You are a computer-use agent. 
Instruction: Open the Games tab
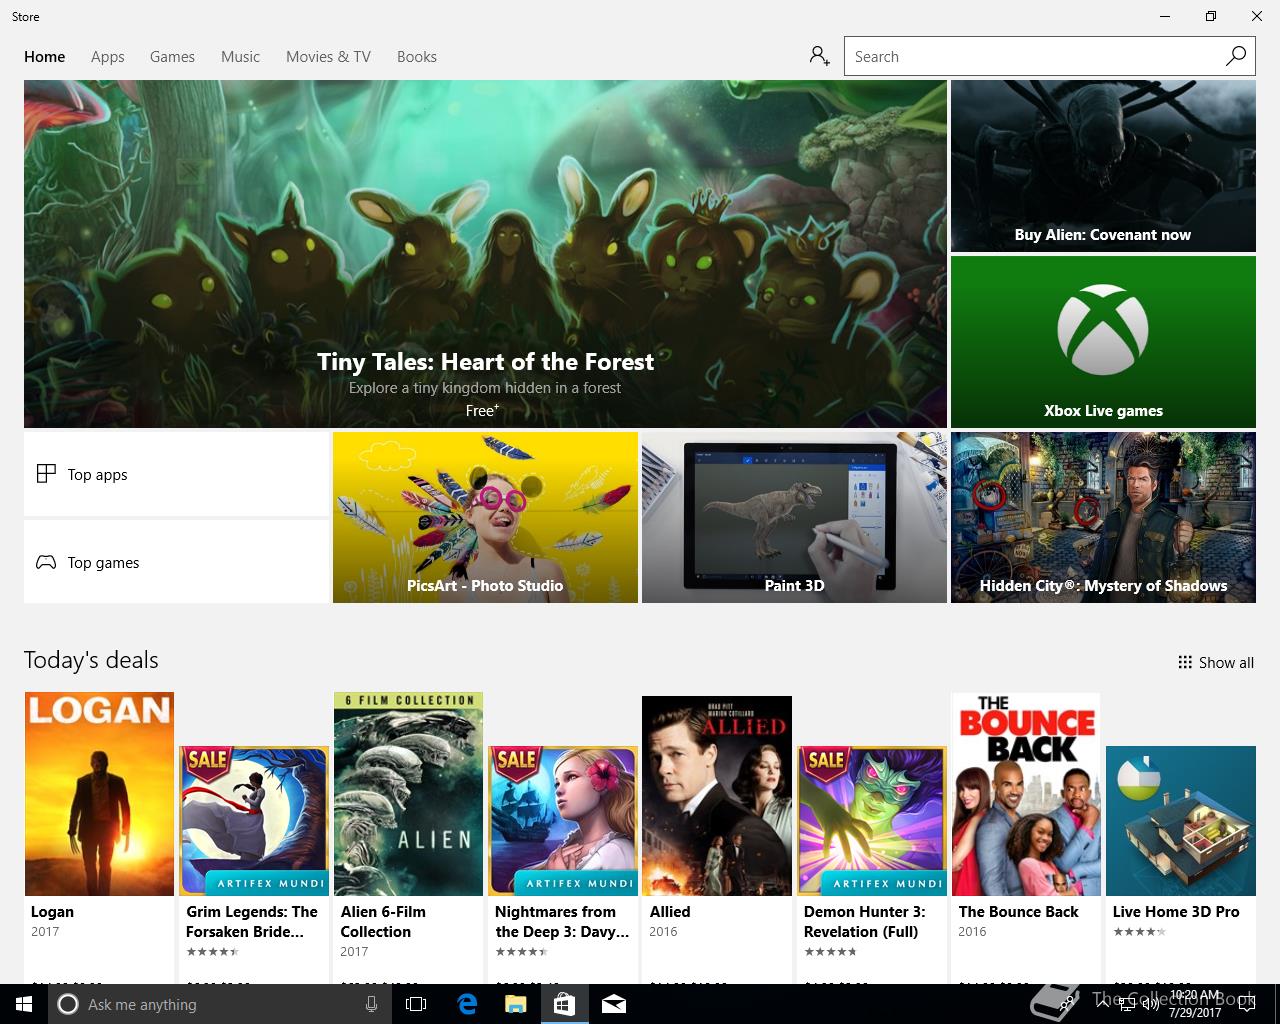[x=172, y=56]
